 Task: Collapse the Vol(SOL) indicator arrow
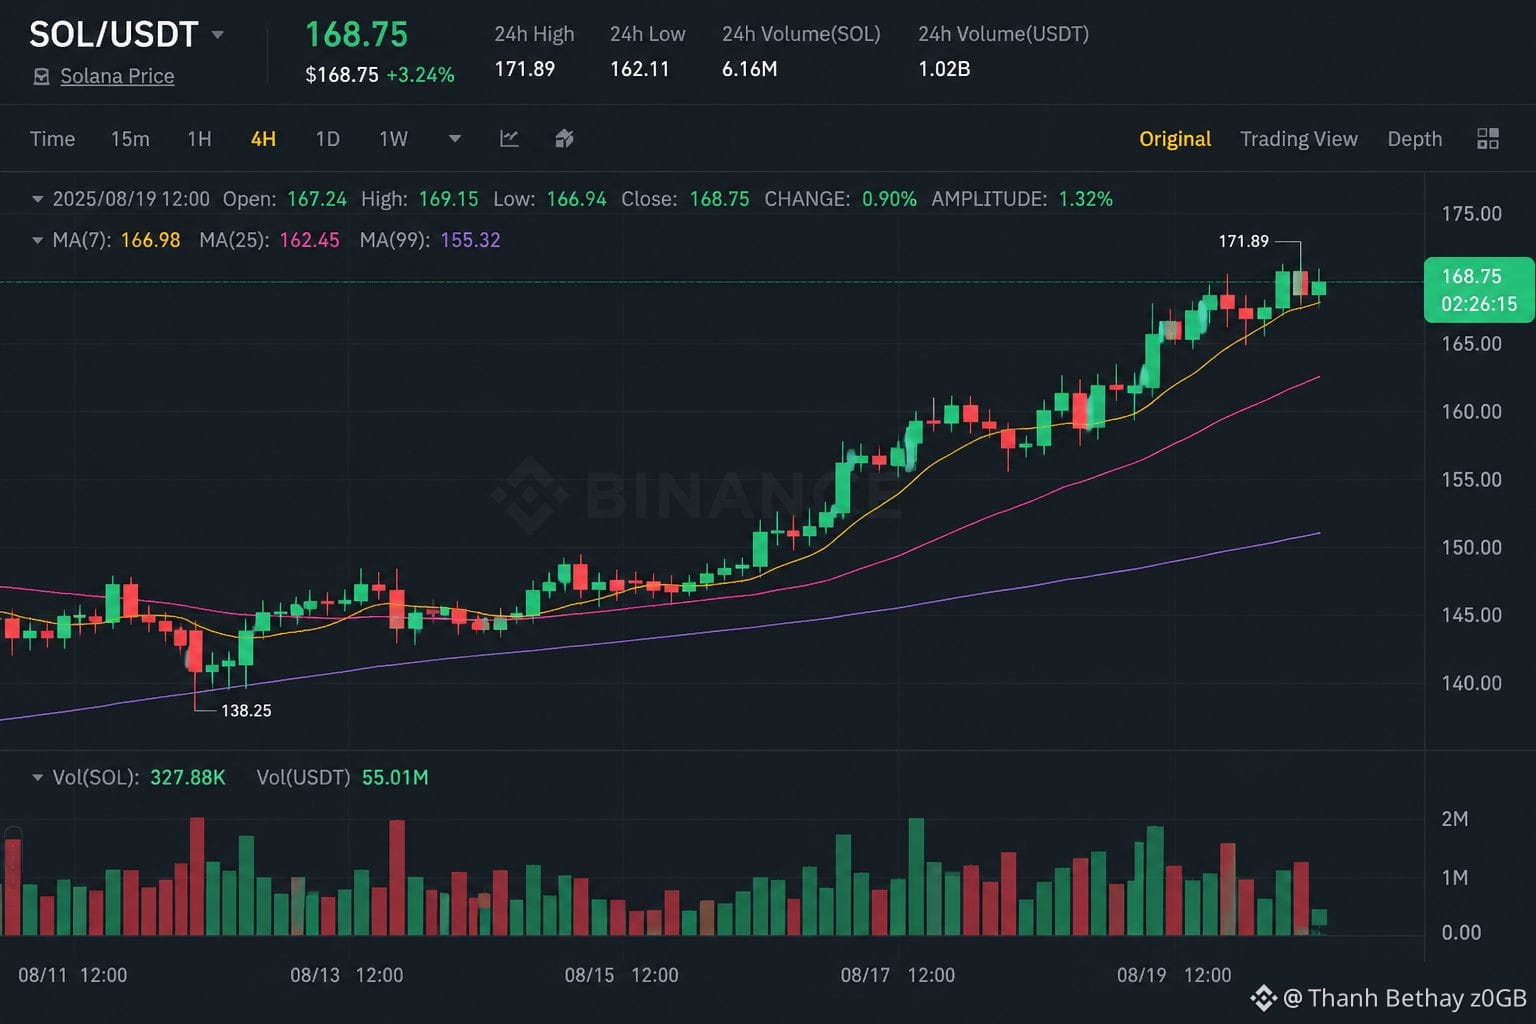click(37, 777)
